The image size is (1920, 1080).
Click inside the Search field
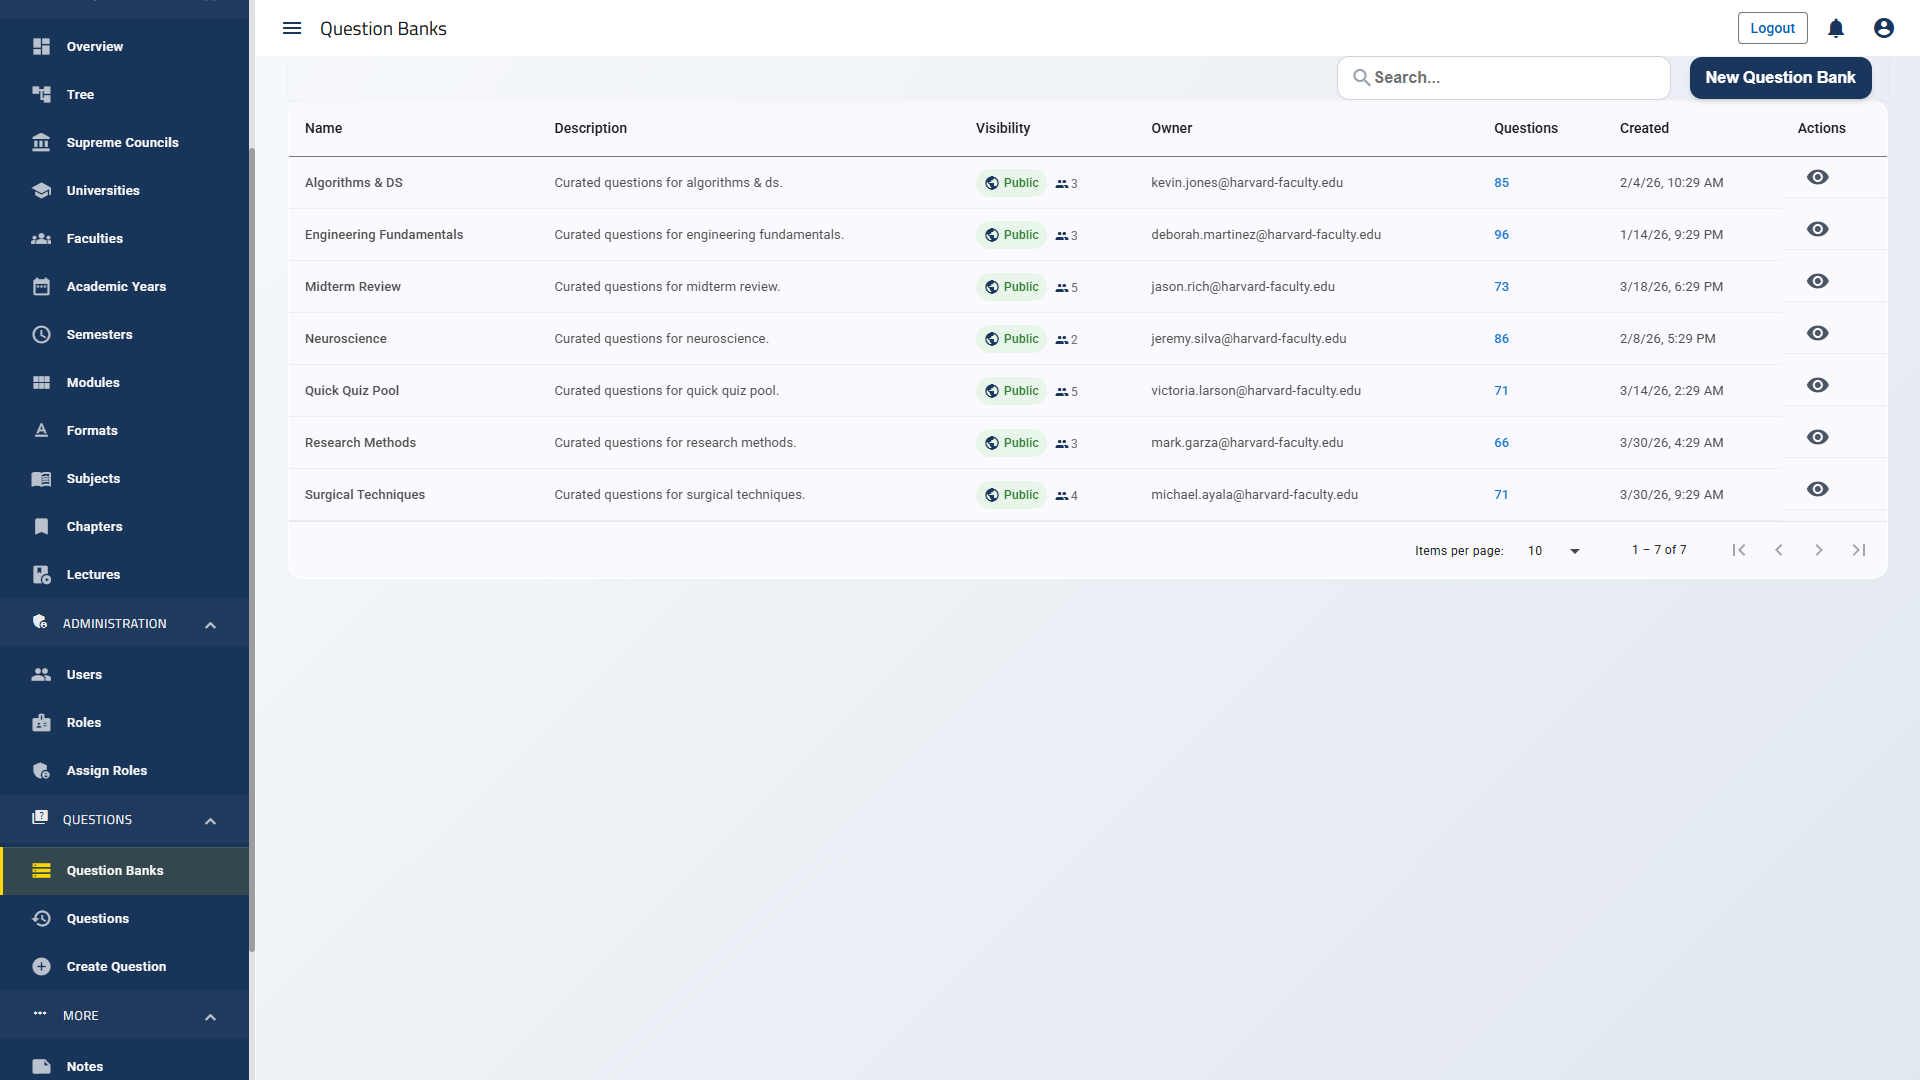(1503, 77)
